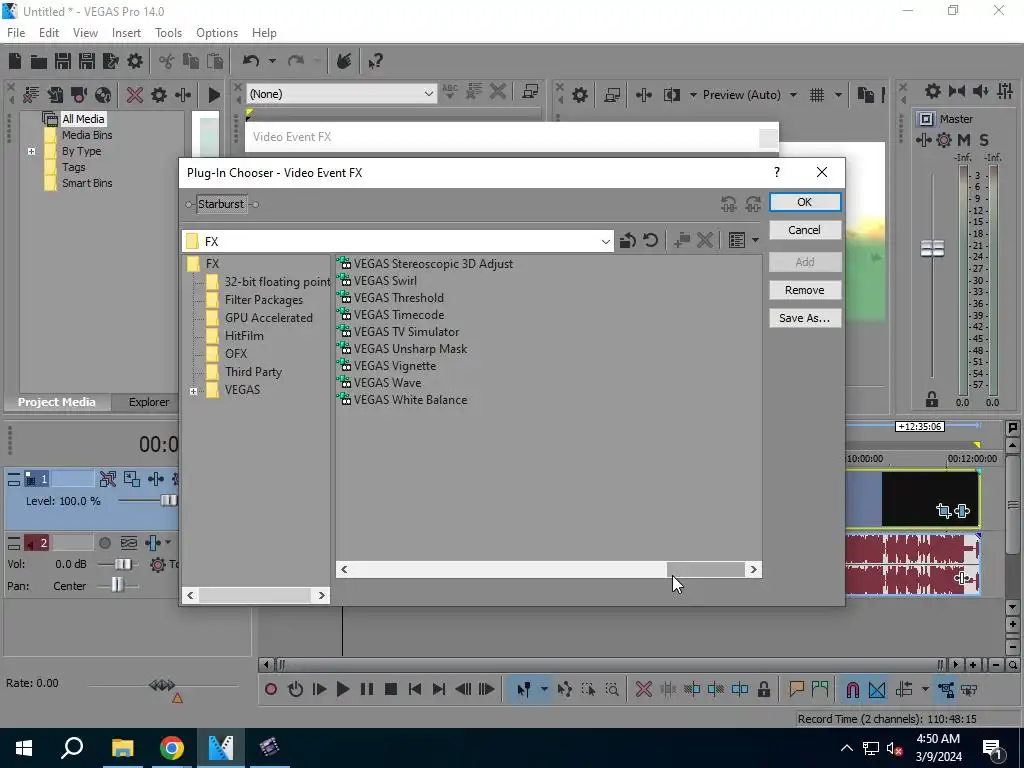Open the FX folder path dropdown
Viewport: 1024px width, 768px height.
click(605, 242)
